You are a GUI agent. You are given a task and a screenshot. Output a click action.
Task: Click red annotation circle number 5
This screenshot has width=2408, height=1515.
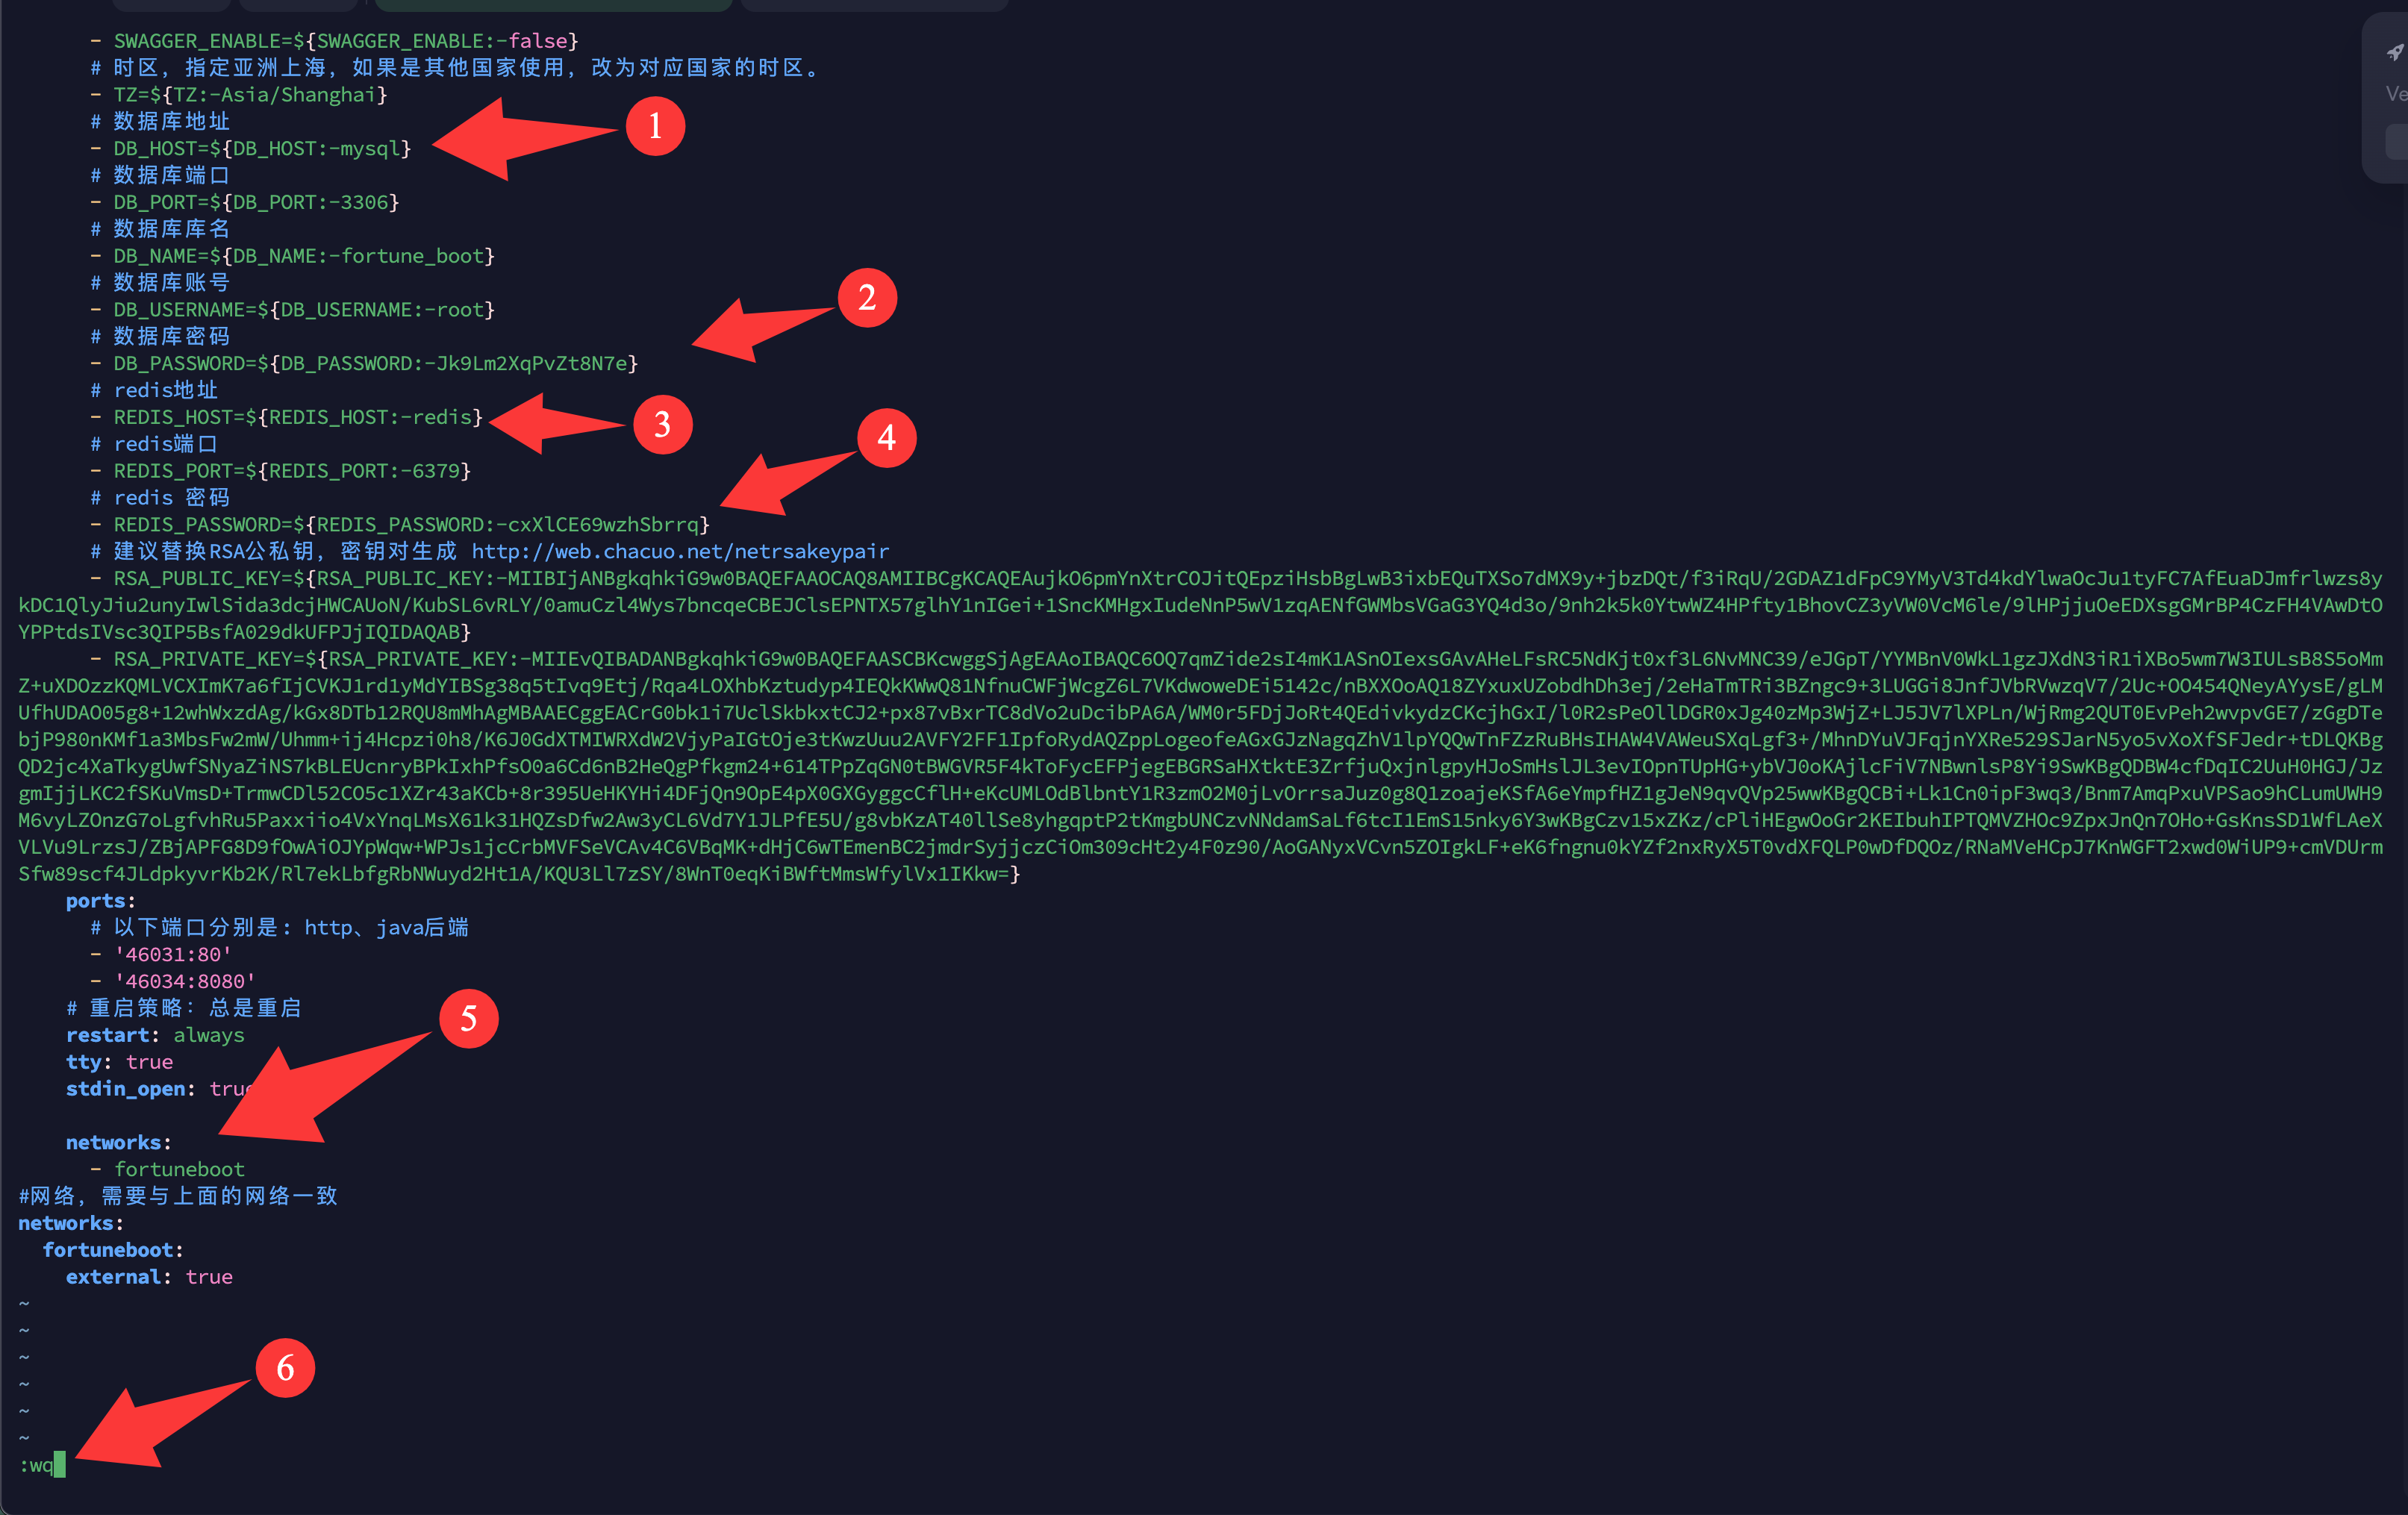tap(468, 1018)
